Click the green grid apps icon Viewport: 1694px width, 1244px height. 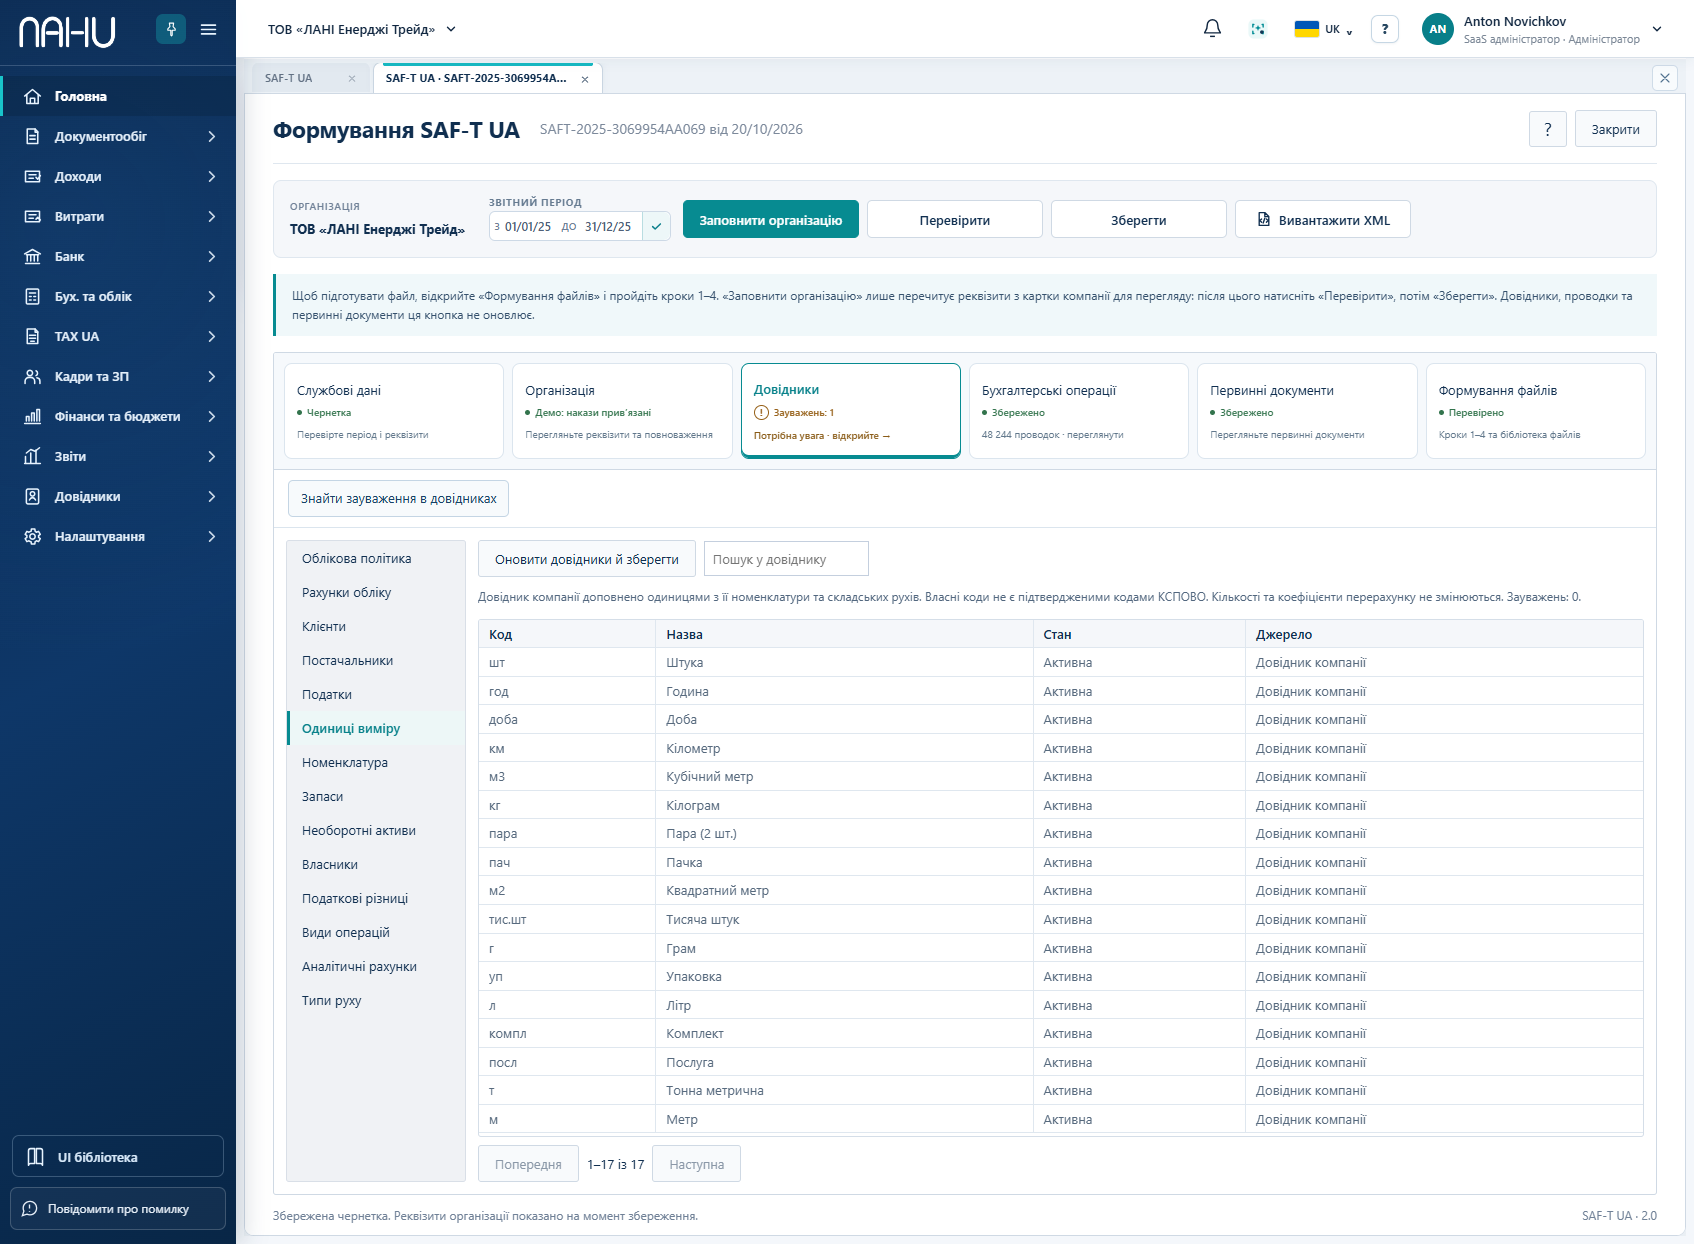click(x=1258, y=29)
